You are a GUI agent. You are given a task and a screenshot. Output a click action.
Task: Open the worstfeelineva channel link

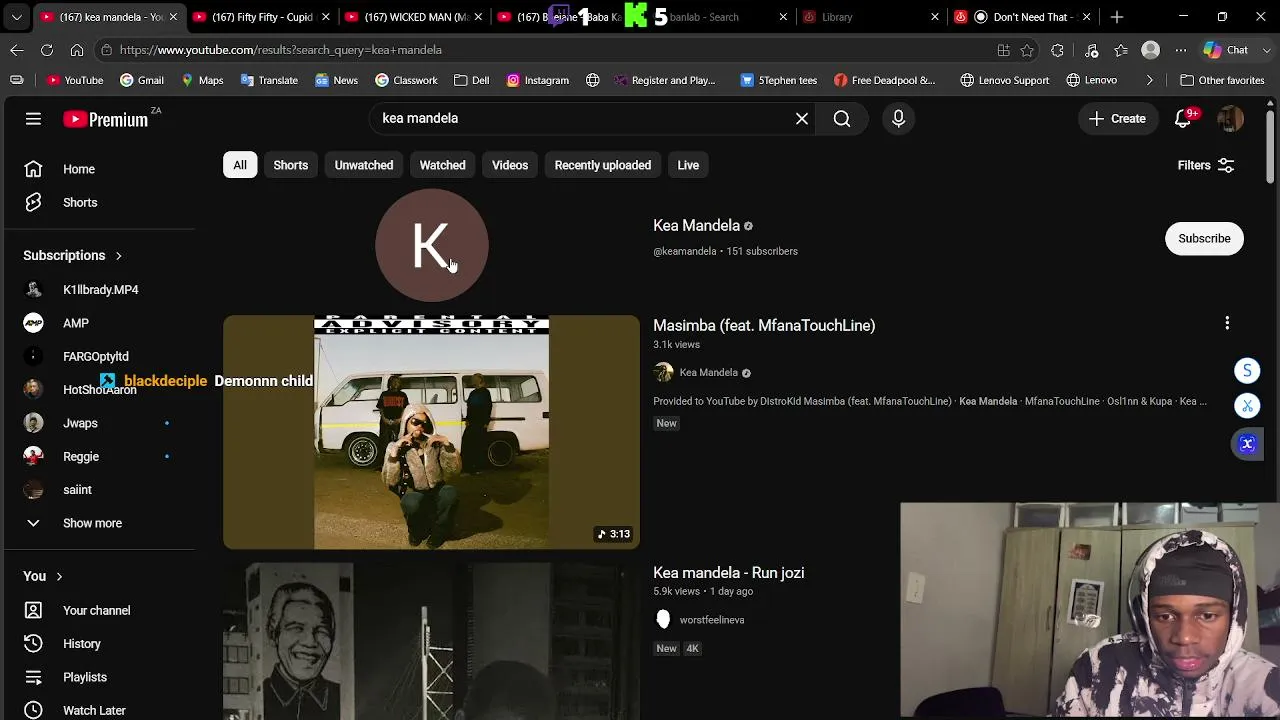712,620
